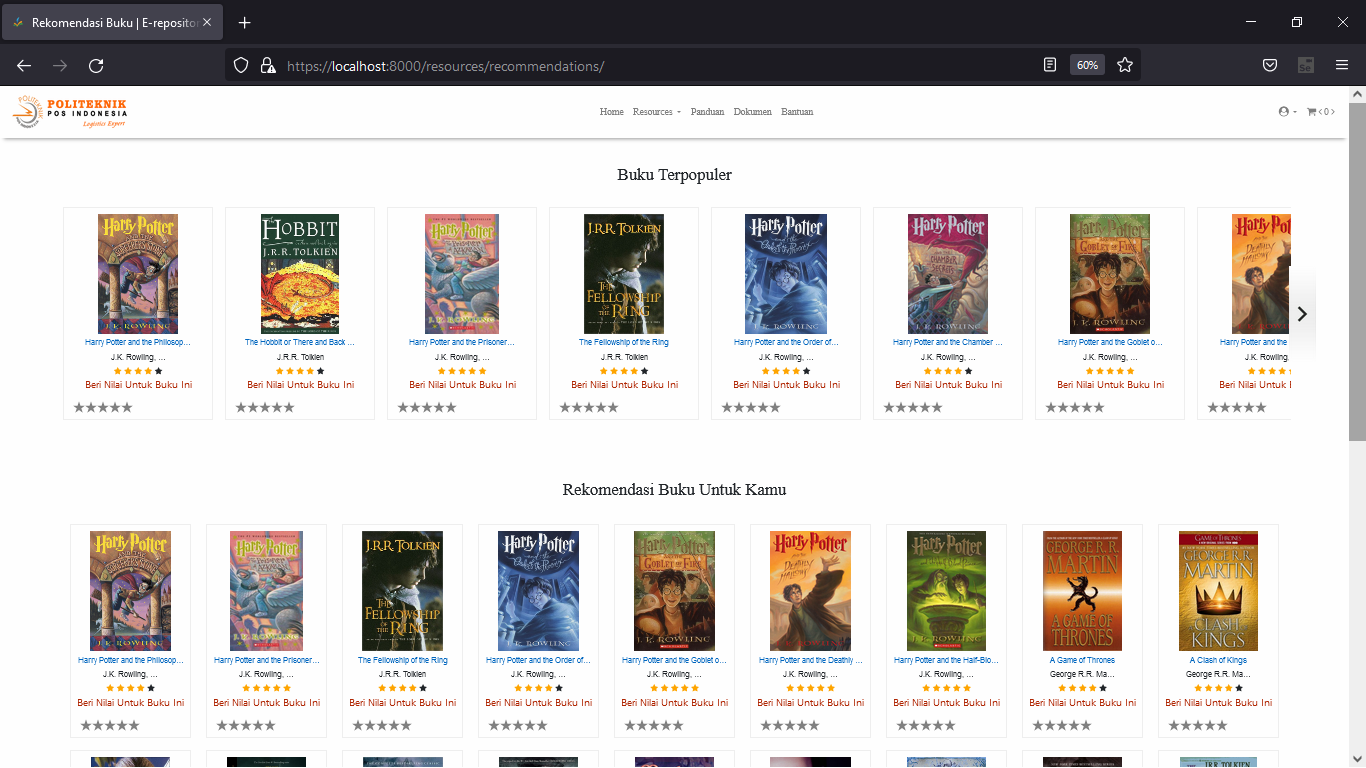Reset the 60% zoom level badge
1366x768 pixels.
click(1087, 65)
